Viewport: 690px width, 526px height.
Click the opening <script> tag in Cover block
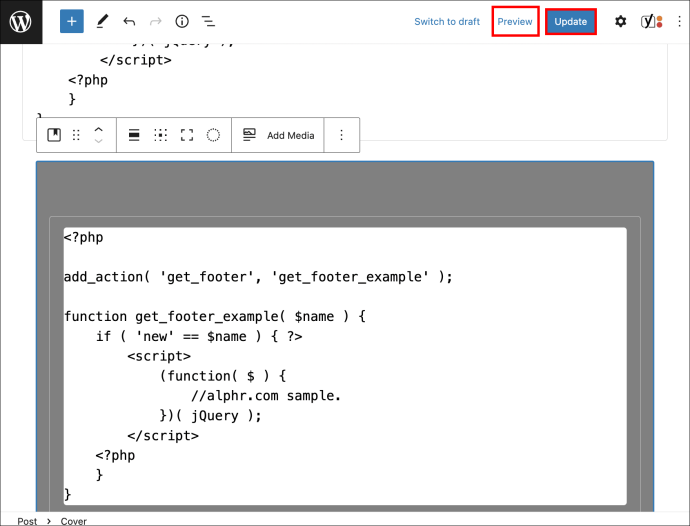click(x=159, y=356)
